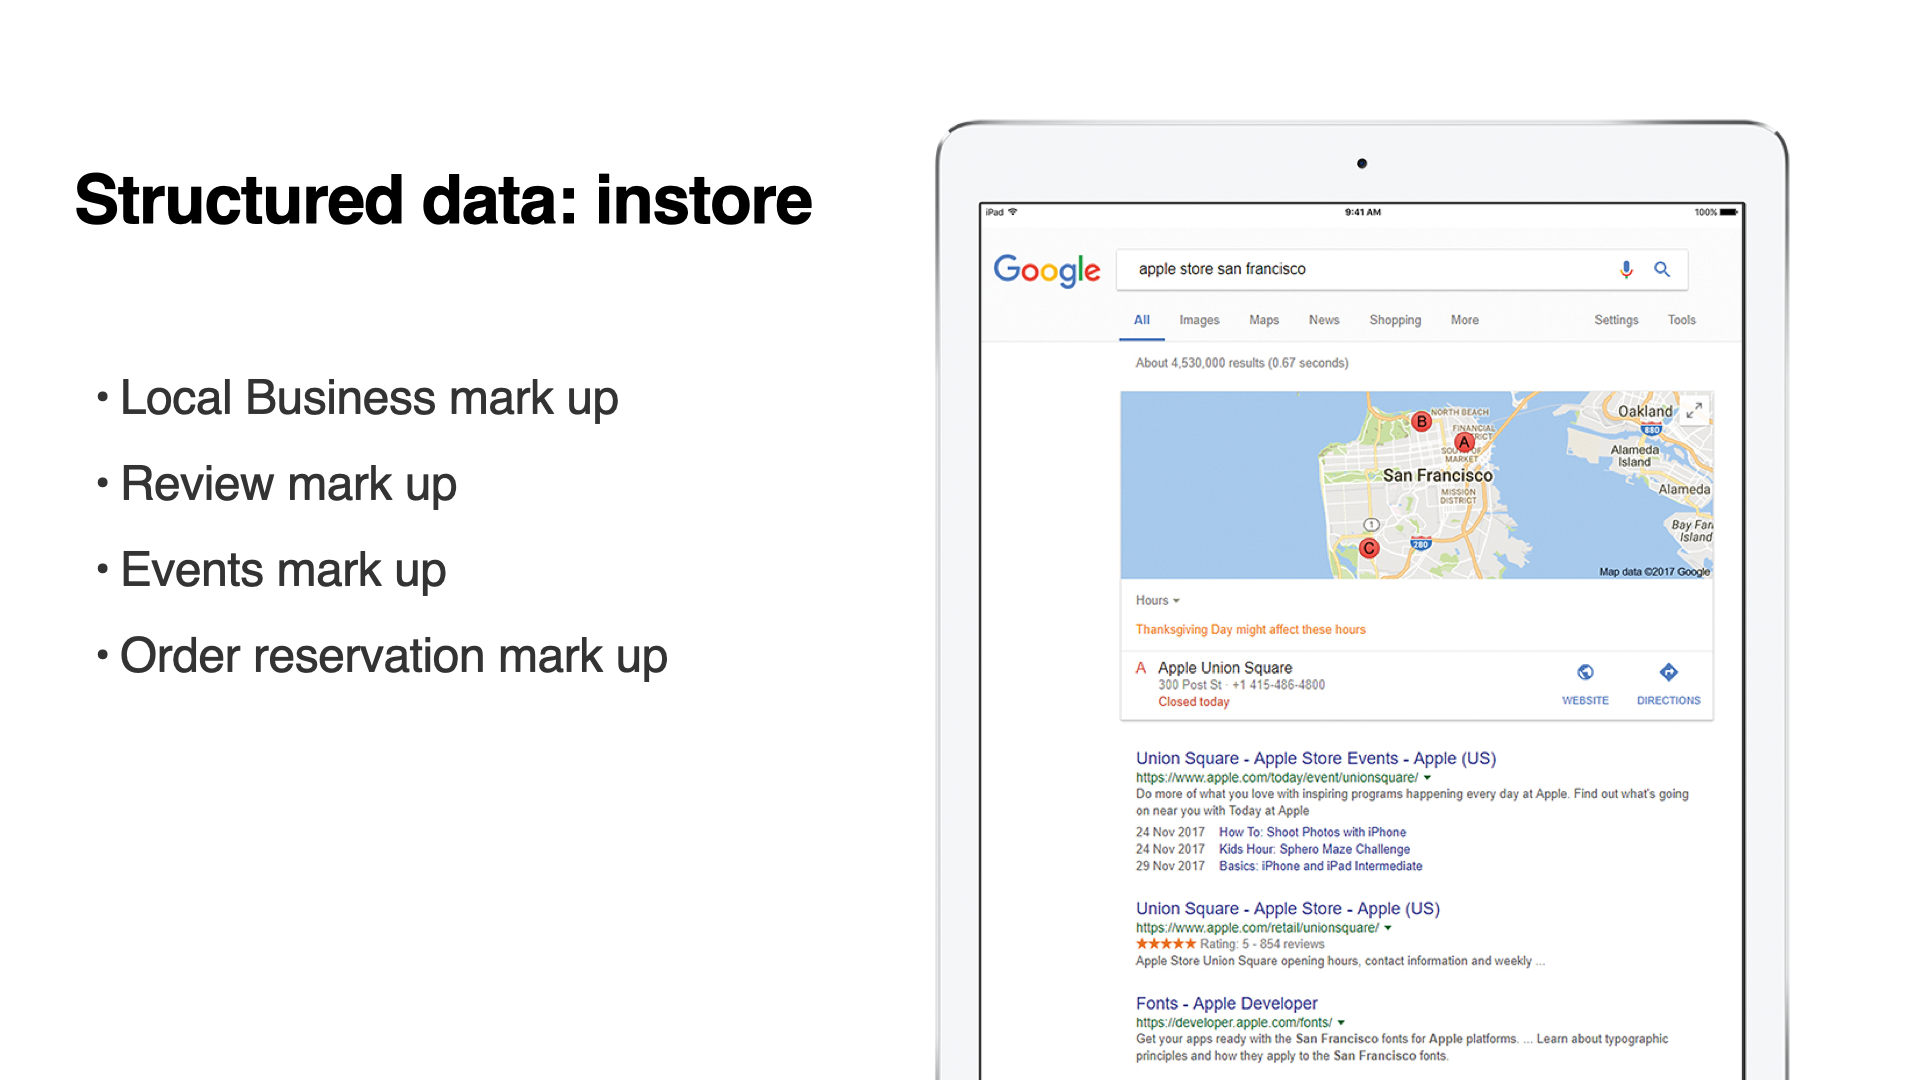The image size is (1920, 1080).
Task: Open the Shopping tab
Action: 1395,320
